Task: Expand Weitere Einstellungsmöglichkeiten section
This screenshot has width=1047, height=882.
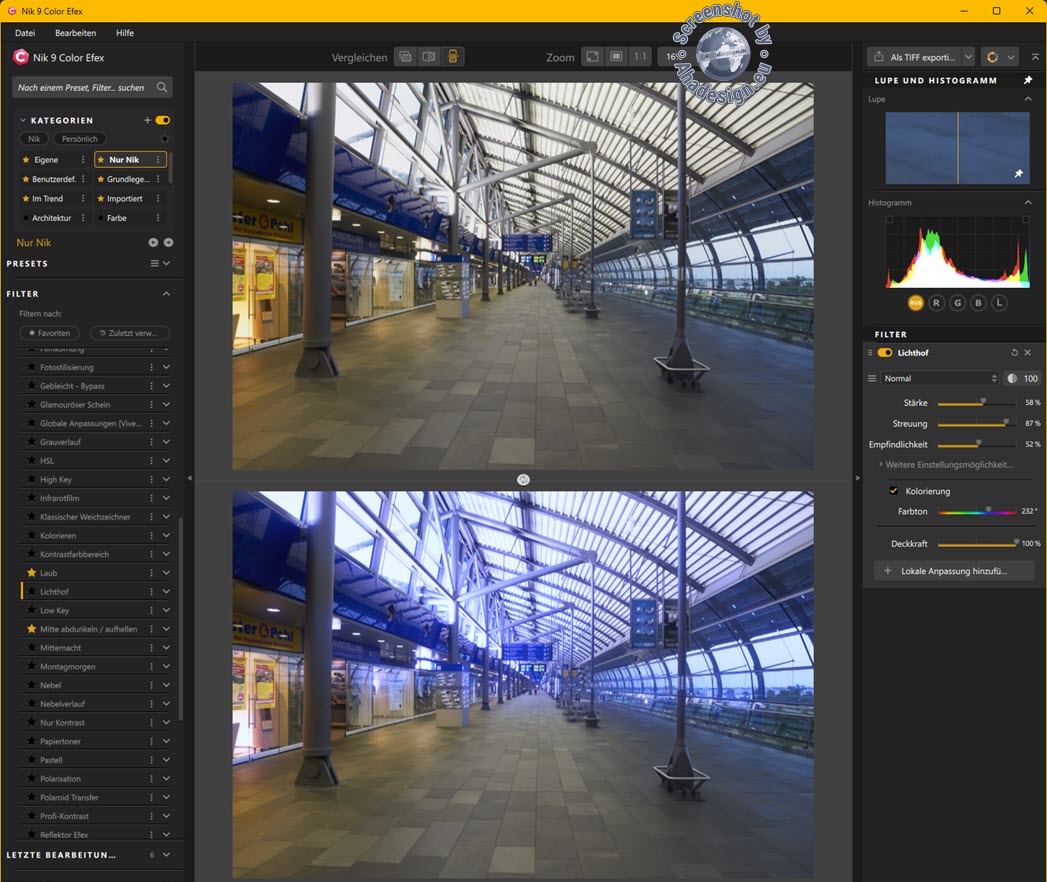Action: 948,465
